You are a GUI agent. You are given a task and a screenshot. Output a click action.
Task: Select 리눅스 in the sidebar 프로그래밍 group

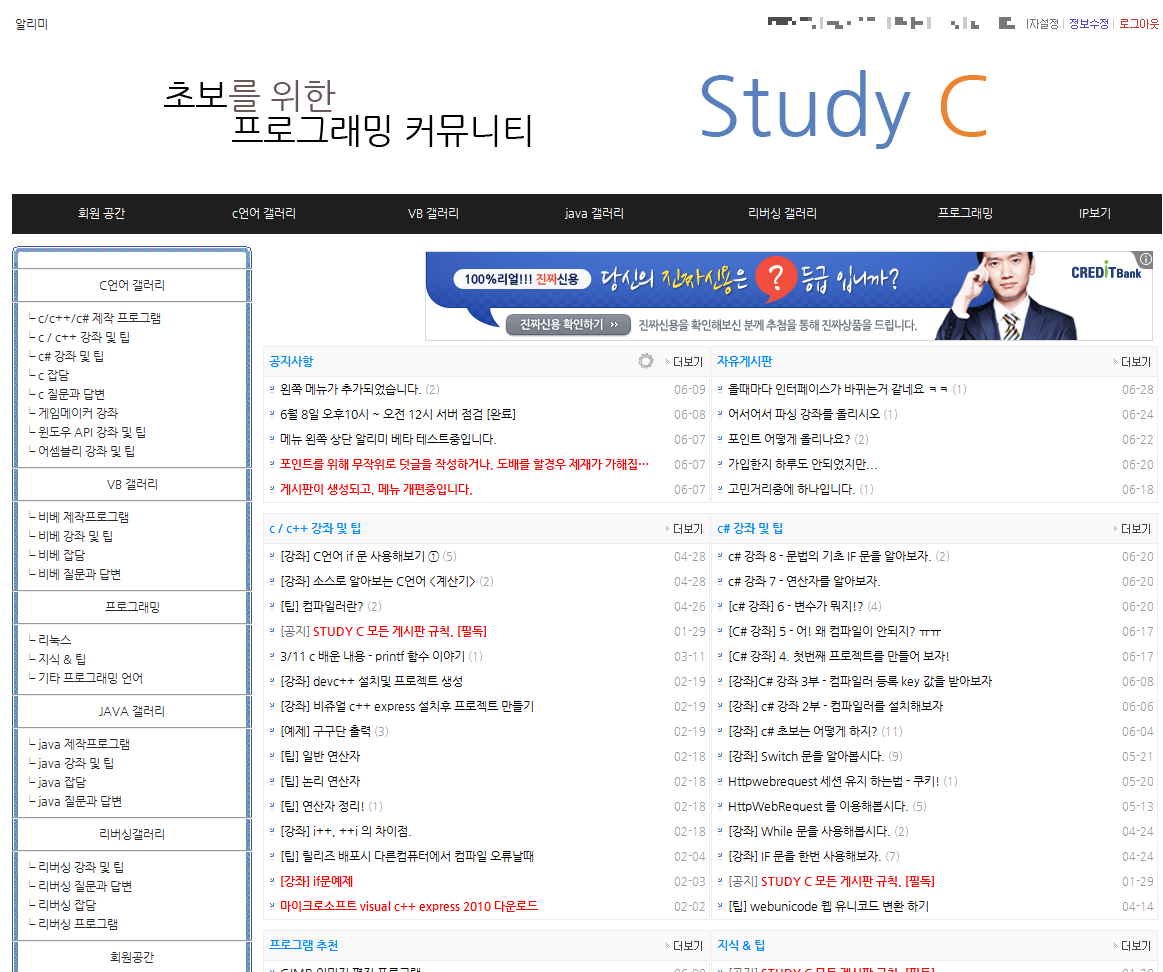[x=55, y=640]
